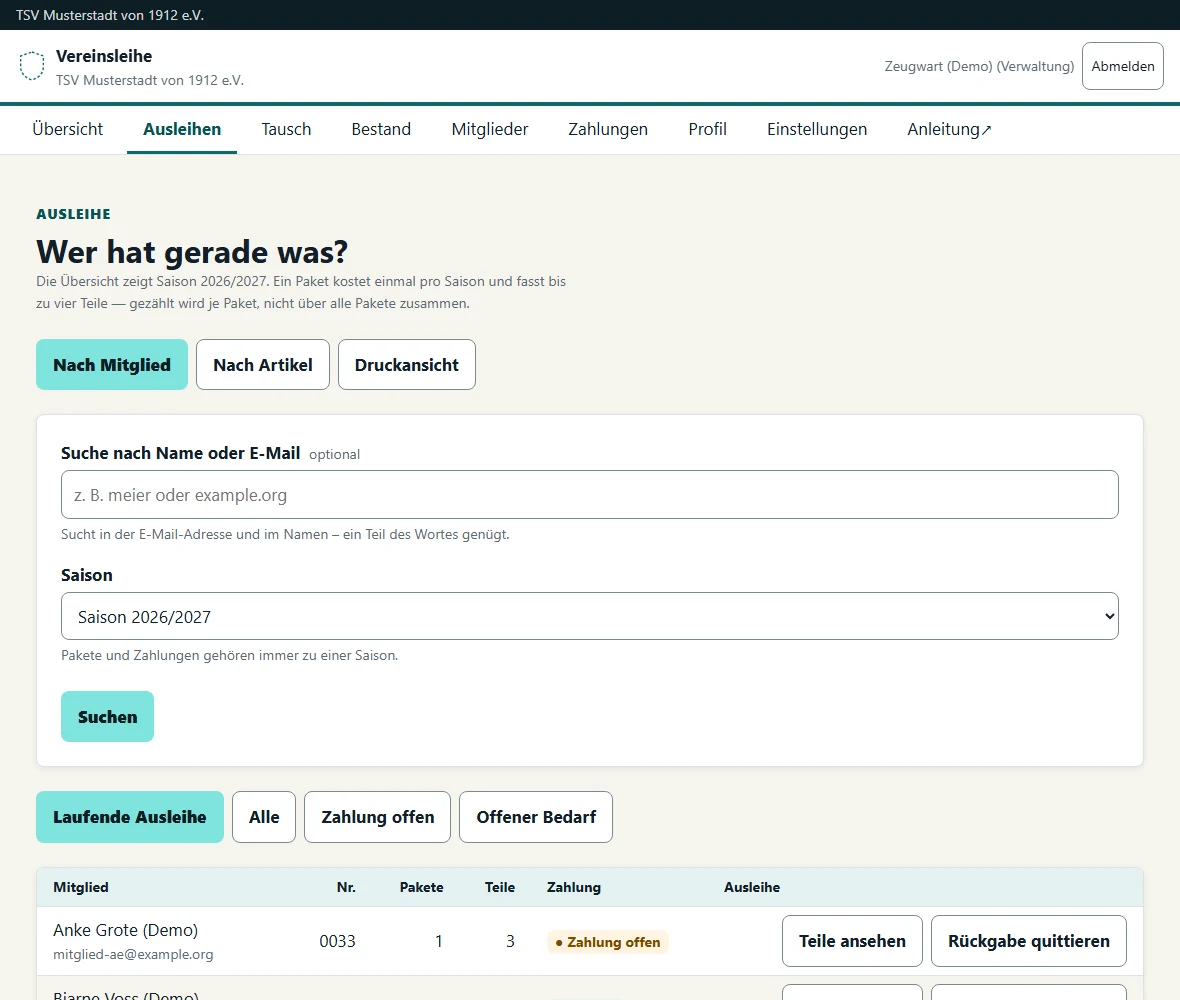Click the Vereinsleihe shield logo icon

point(32,66)
